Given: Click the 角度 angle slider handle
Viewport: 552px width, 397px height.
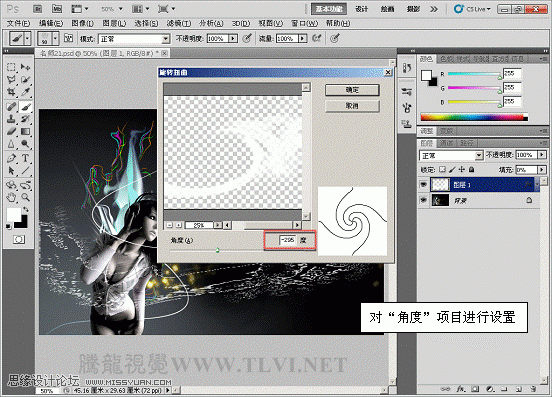Looking at the screenshot, I should 218,250.
